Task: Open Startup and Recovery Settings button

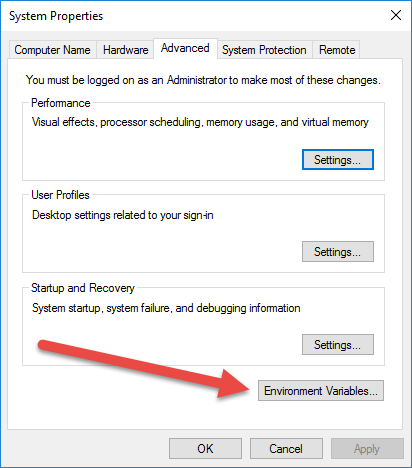Action: coord(338,345)
